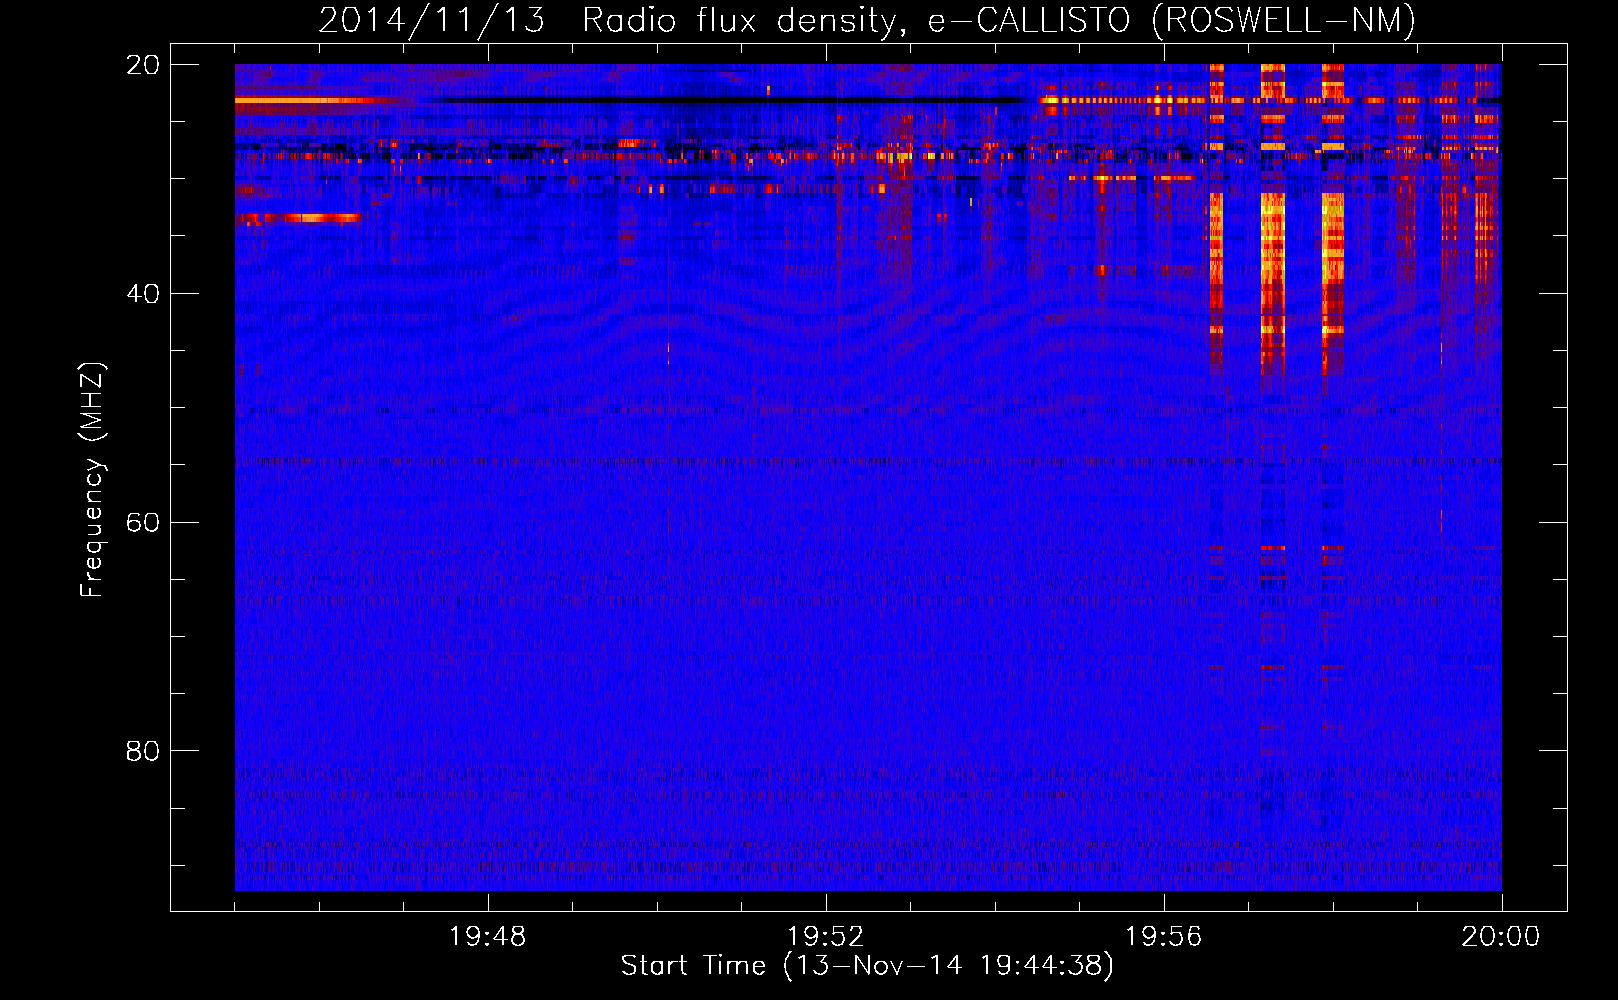Screen dimensions: 1618x1000
Task: Click the "Start Time (13-Nov-14 19:44:38)" label
Action: (x=867, y=966)
